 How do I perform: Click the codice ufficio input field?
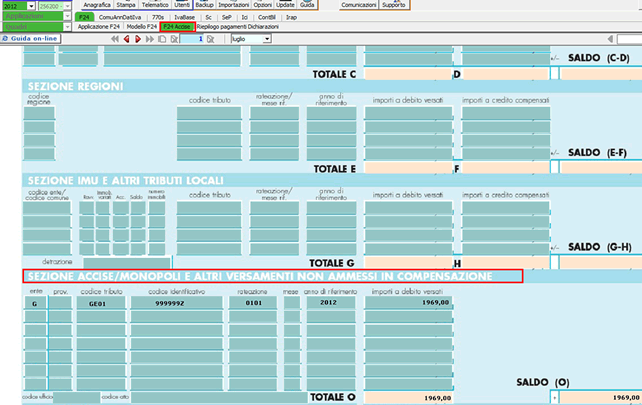[x=77, y=397]
